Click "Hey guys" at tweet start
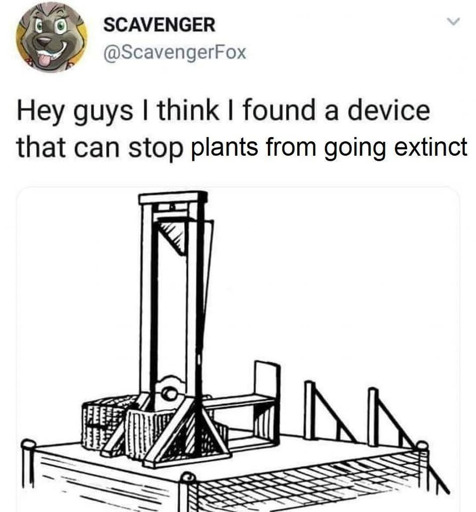The image size is (476, 512). click(x=75, y=113)
